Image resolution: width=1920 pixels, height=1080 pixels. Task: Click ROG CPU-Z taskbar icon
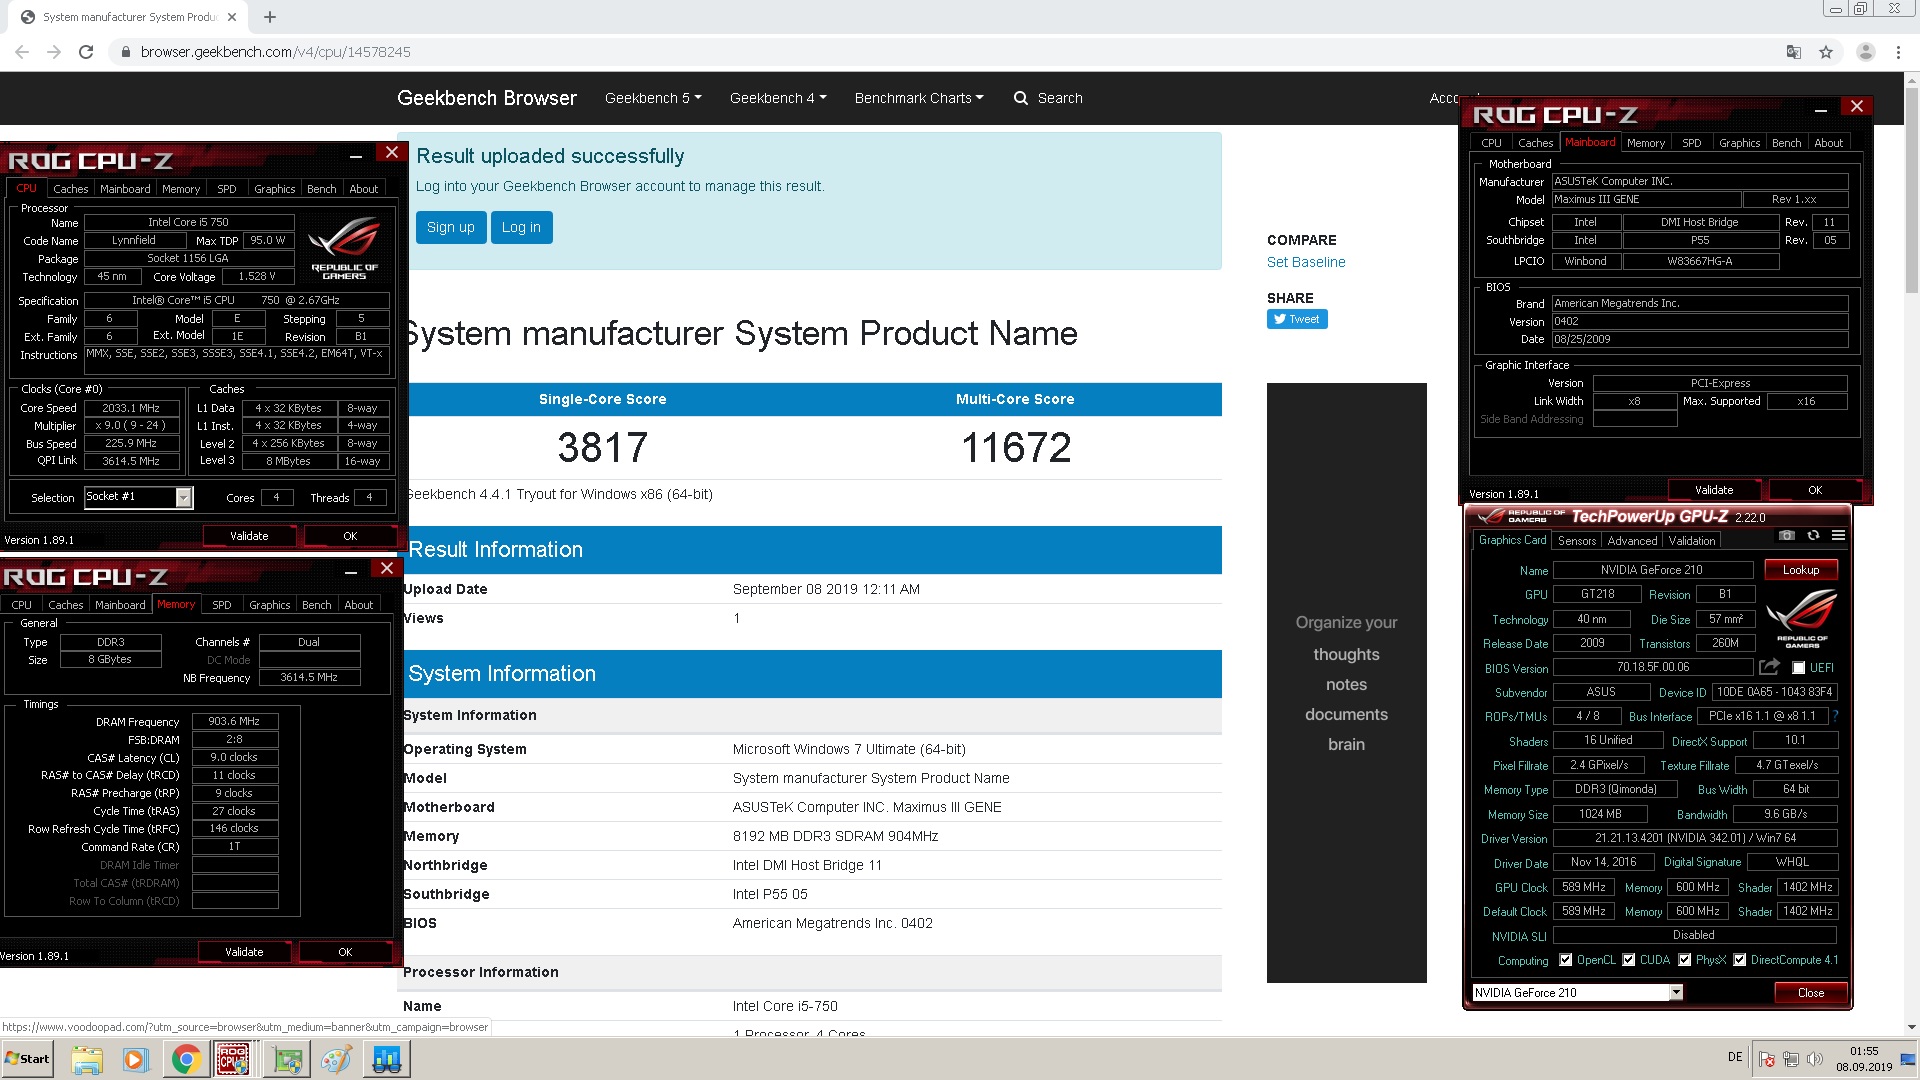tap(234, 1059)
